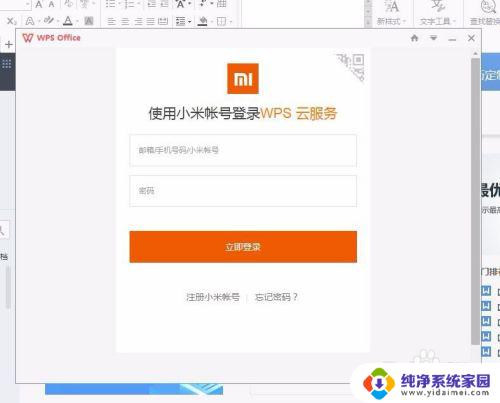Toggle character shading icon

89,21
